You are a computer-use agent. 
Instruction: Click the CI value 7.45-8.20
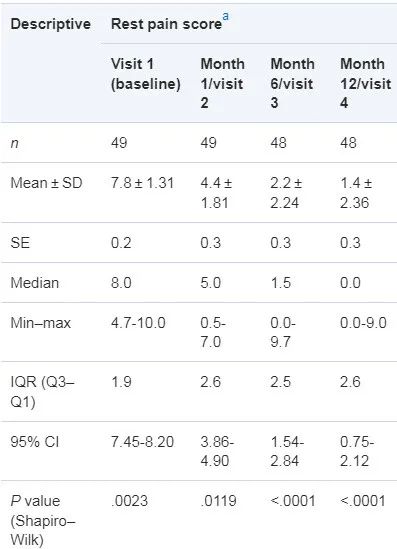[142, 442]
